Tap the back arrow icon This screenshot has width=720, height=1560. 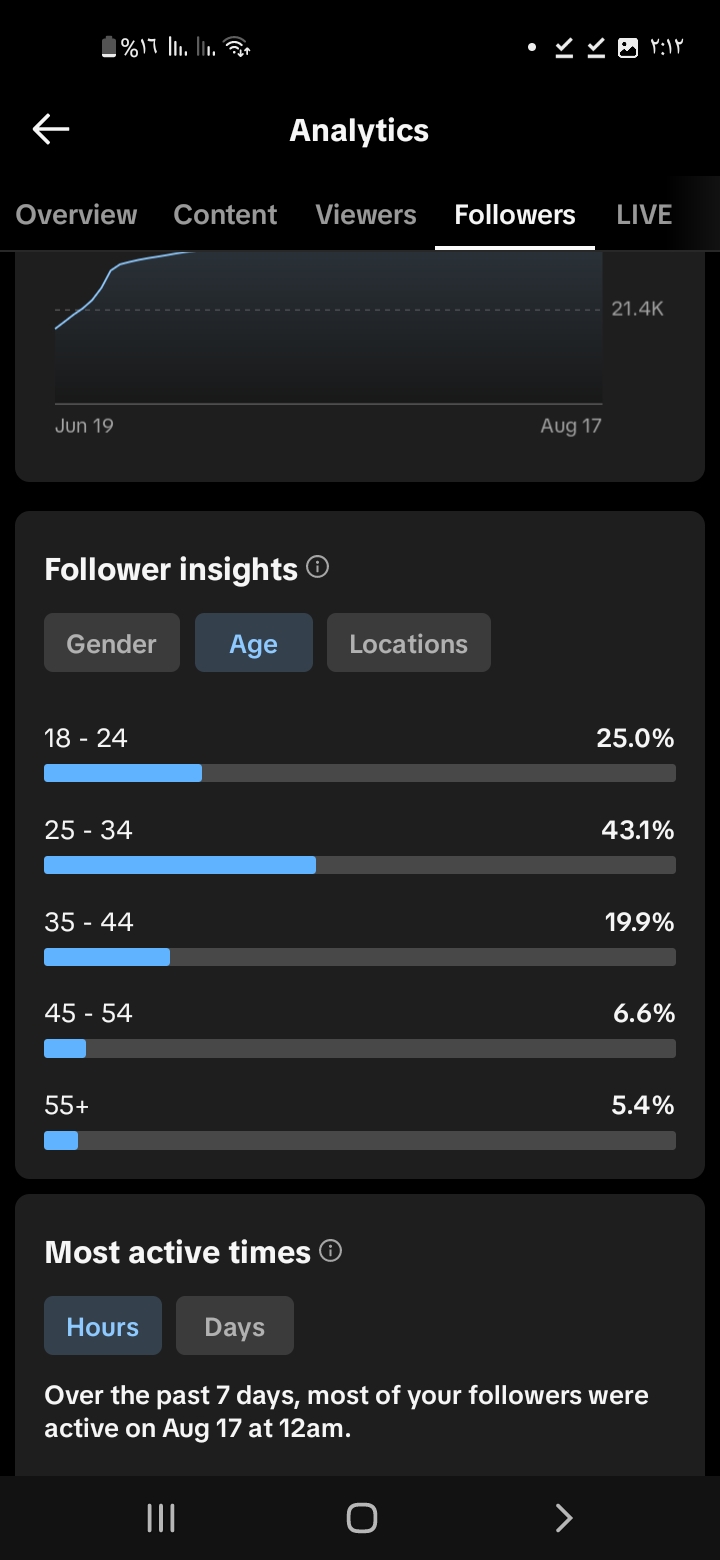(51, 129)
